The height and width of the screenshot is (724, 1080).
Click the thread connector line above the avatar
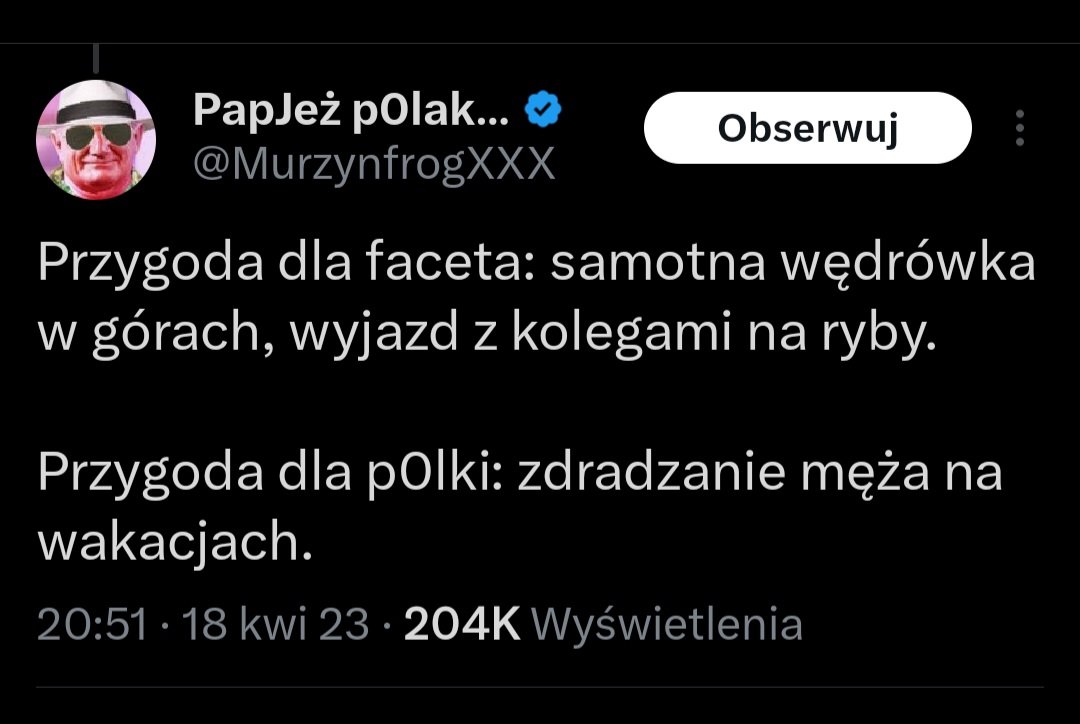(97, 58)
